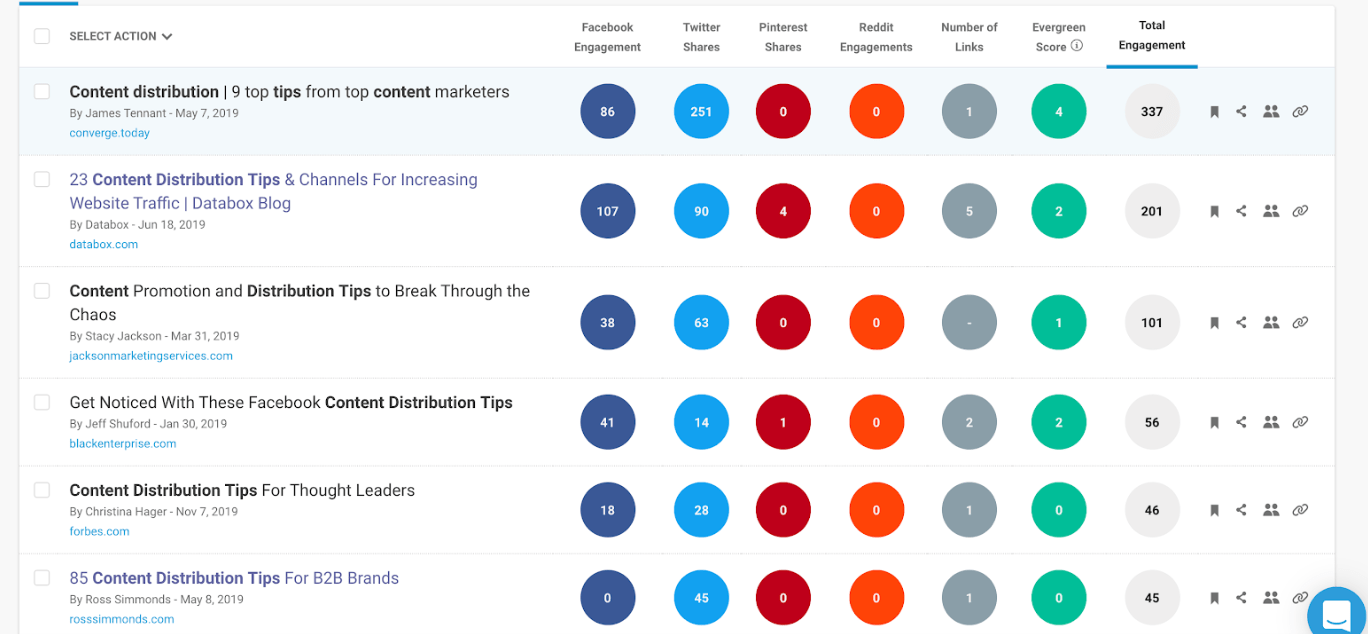Viewport: 1368px width, 634px height.
Task: View sharers of first content distribution article
Action: (1271, 112)
